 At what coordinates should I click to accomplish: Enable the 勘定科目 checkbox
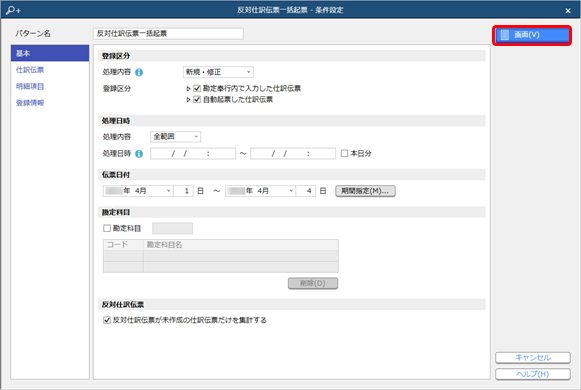coord(107,228)
